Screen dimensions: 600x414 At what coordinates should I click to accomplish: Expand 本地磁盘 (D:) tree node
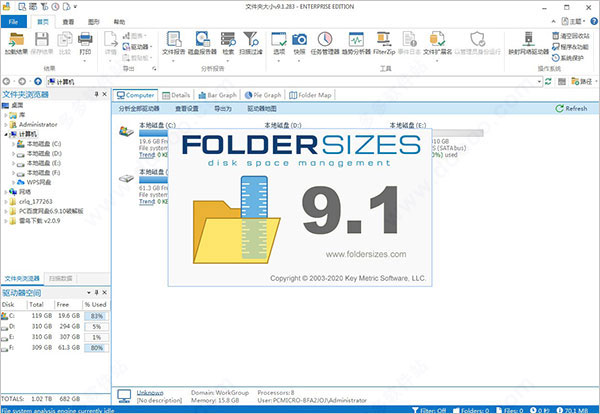[x=13, y=153]
